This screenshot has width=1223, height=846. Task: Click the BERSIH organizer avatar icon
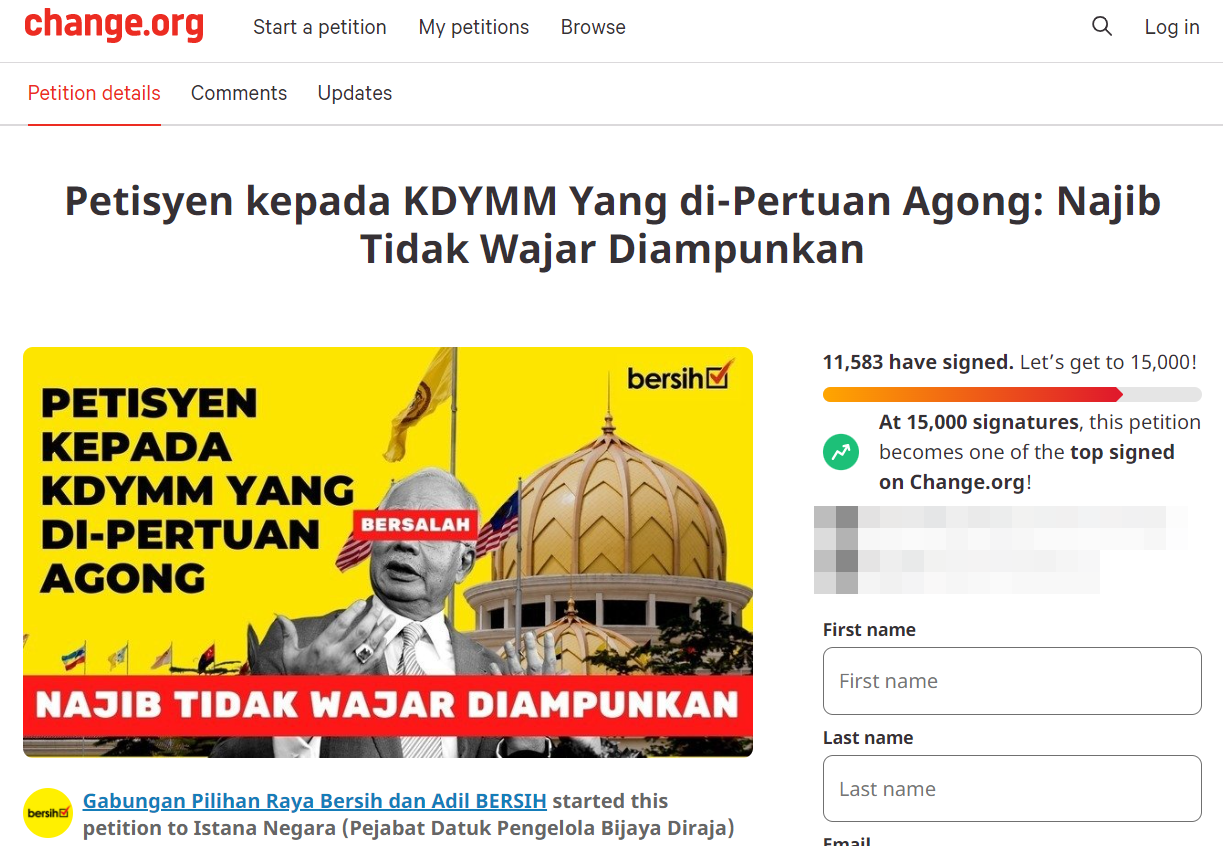(x=48, y=813)
